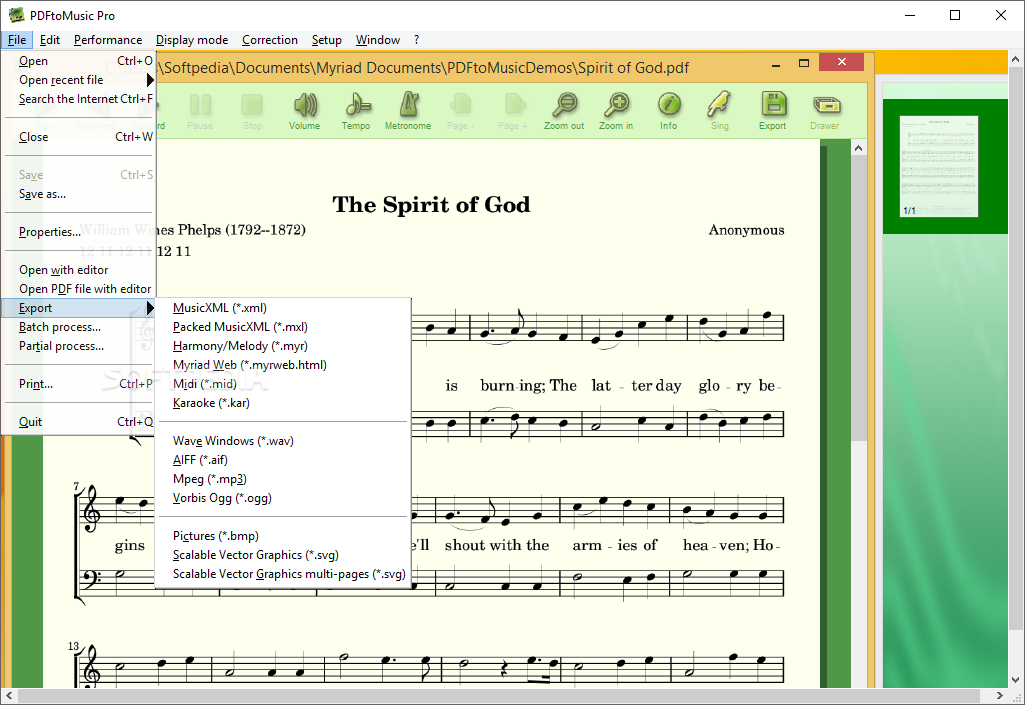
Task: Open the Info icon
Action: (x=669, y=105)
